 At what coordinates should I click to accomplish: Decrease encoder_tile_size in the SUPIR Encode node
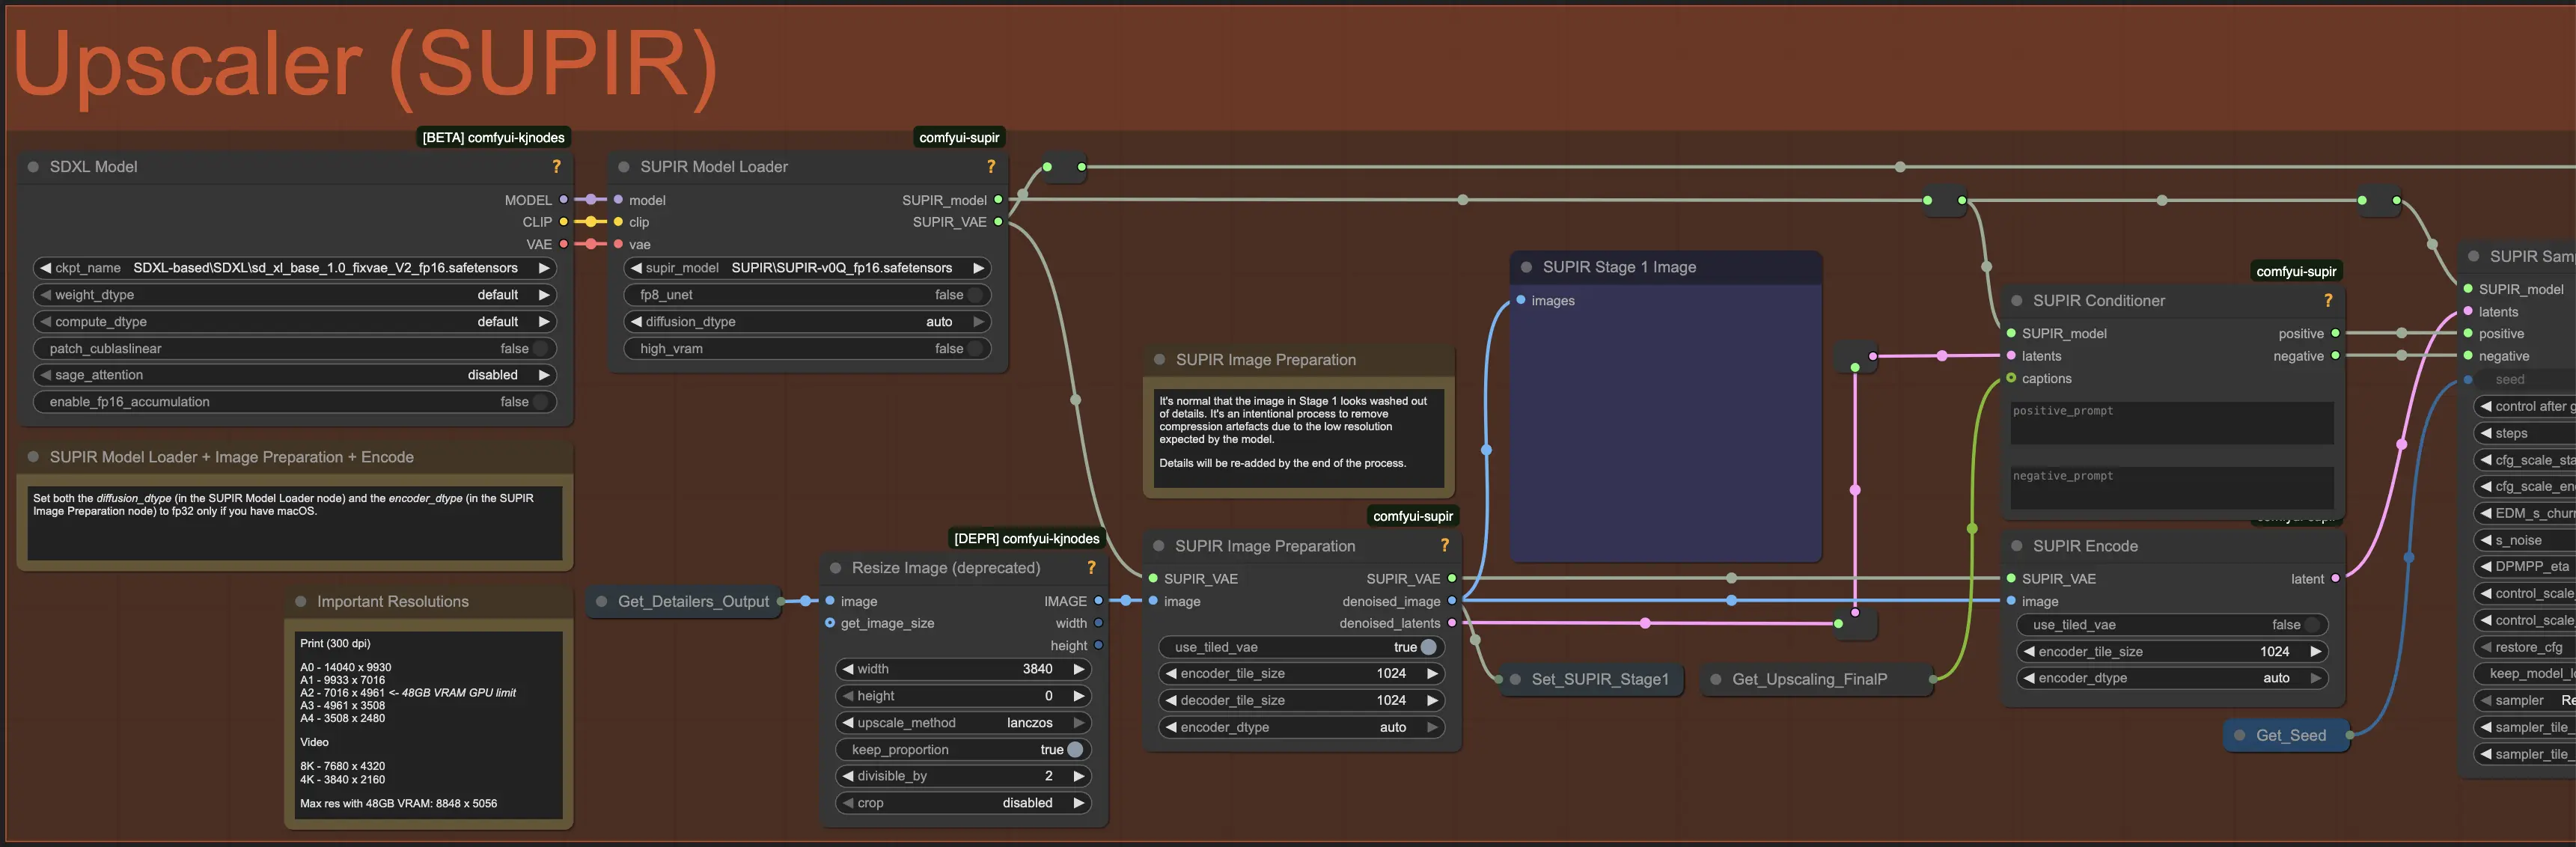(x=2029, y=652)
